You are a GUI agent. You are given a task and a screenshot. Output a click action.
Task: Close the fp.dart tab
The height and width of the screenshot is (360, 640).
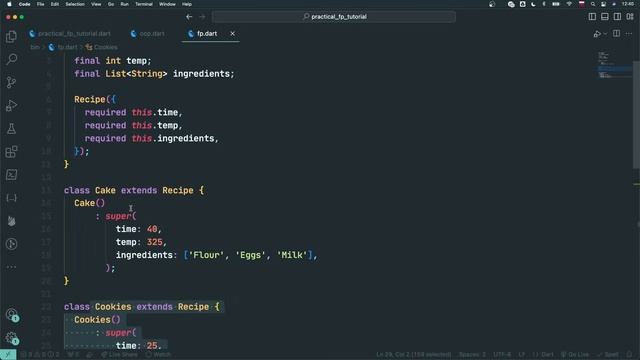pos(232,33)
